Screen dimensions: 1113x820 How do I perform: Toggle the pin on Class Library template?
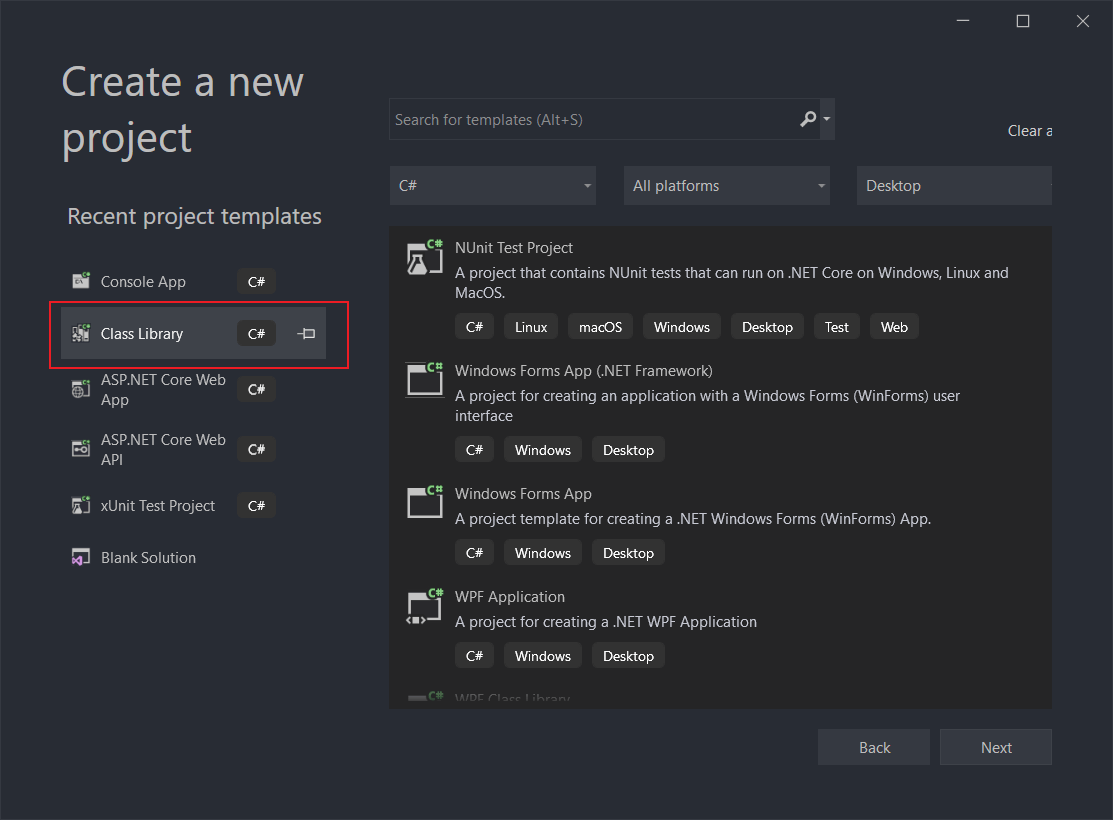(x=305, y=333)
